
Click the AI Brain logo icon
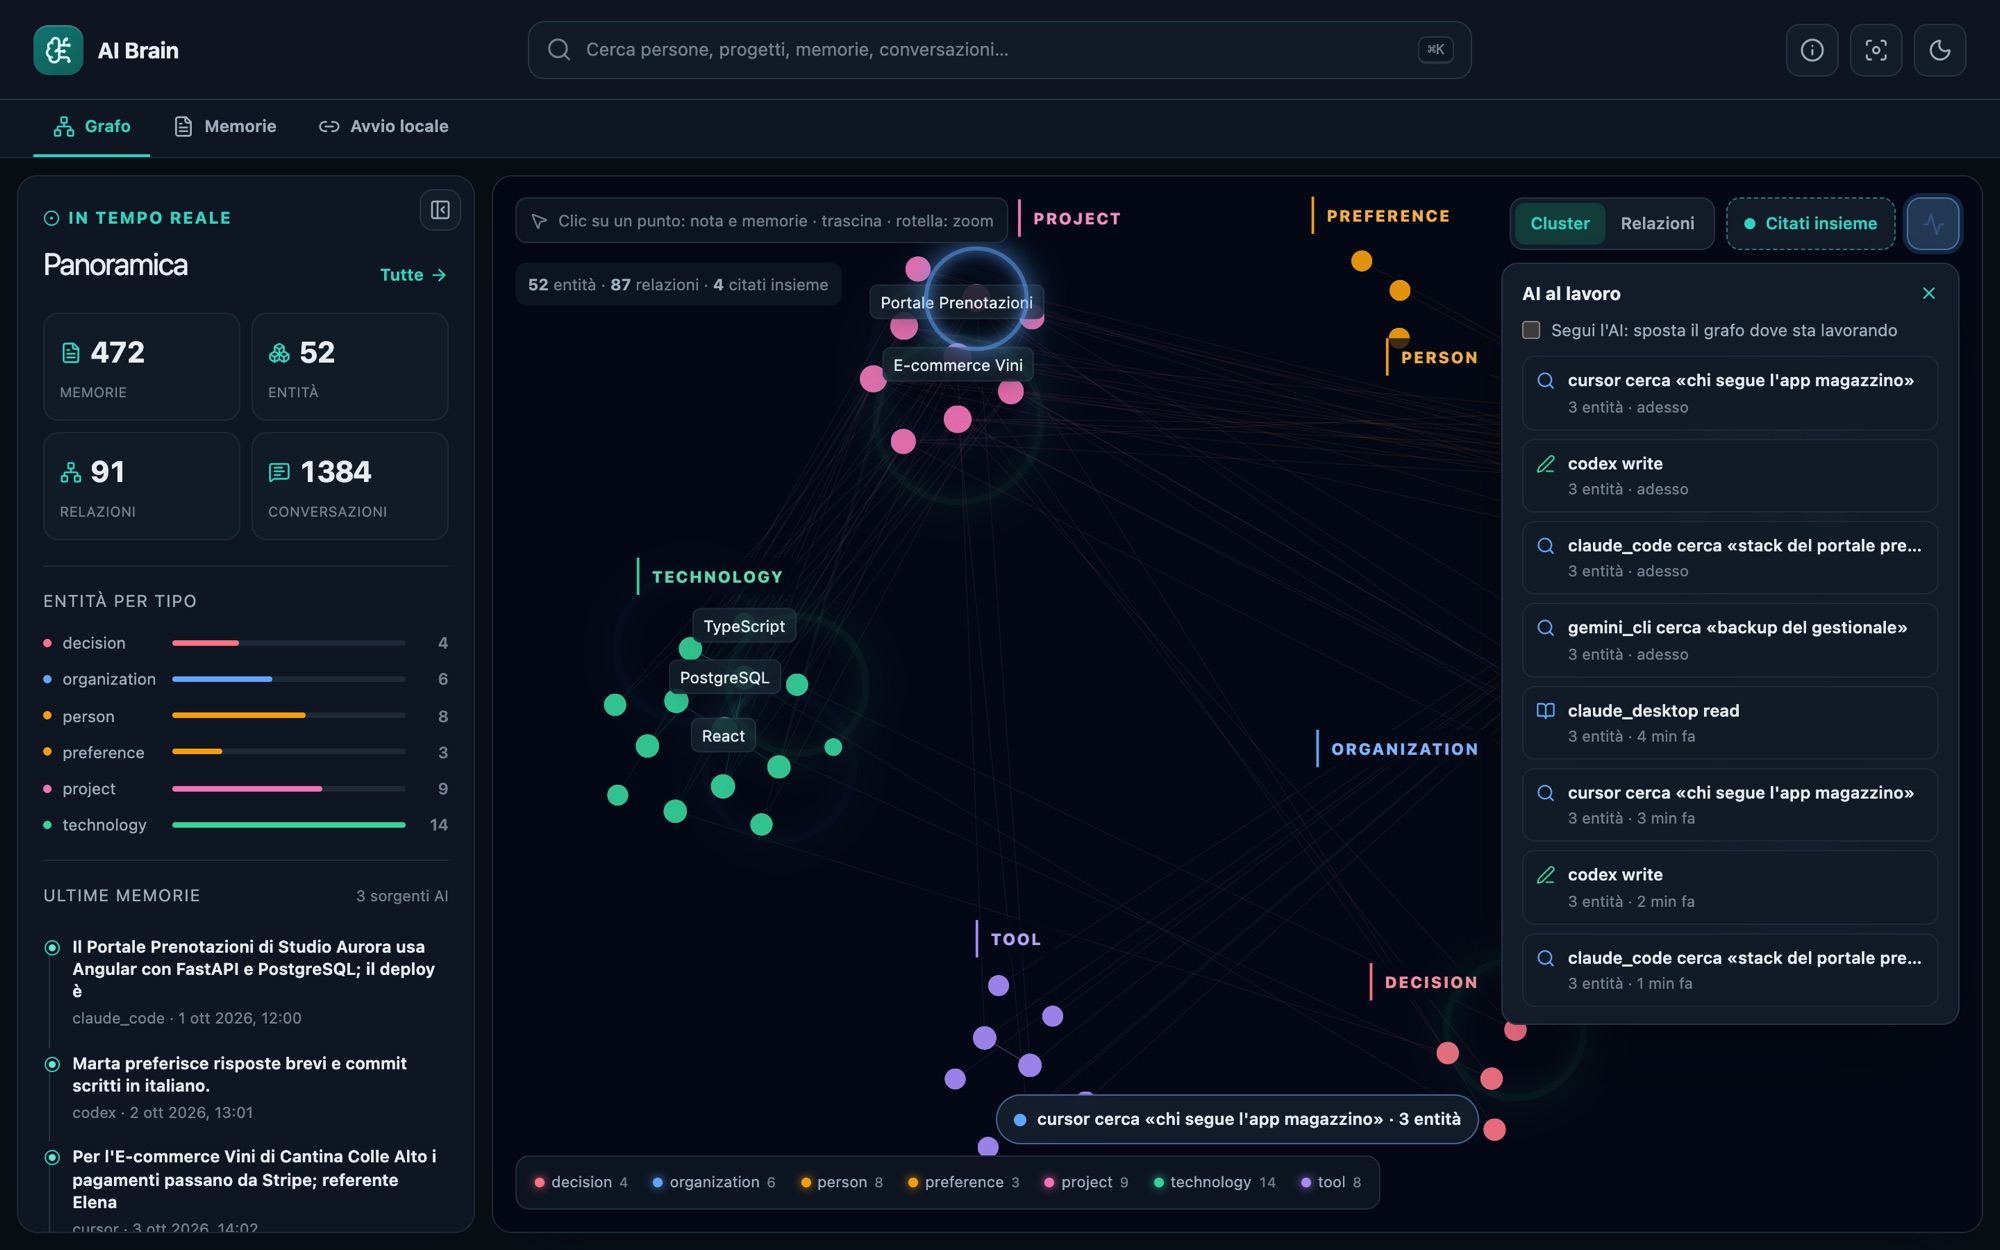click(x=58, y=50)
